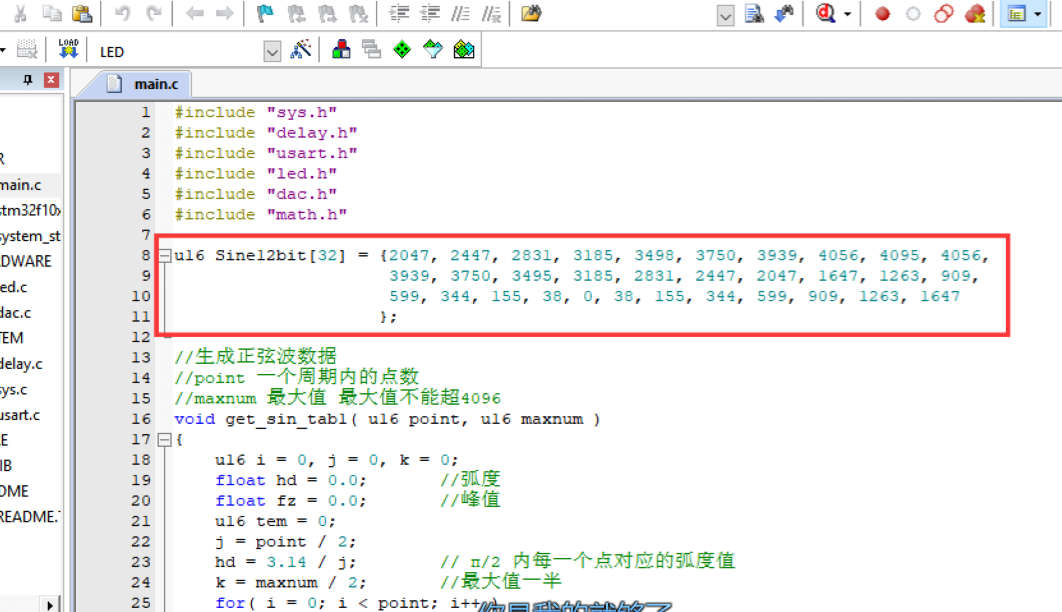Collapse the Sine12bit array fold marker
1062x612 pixels.
[x=165, y=255]
